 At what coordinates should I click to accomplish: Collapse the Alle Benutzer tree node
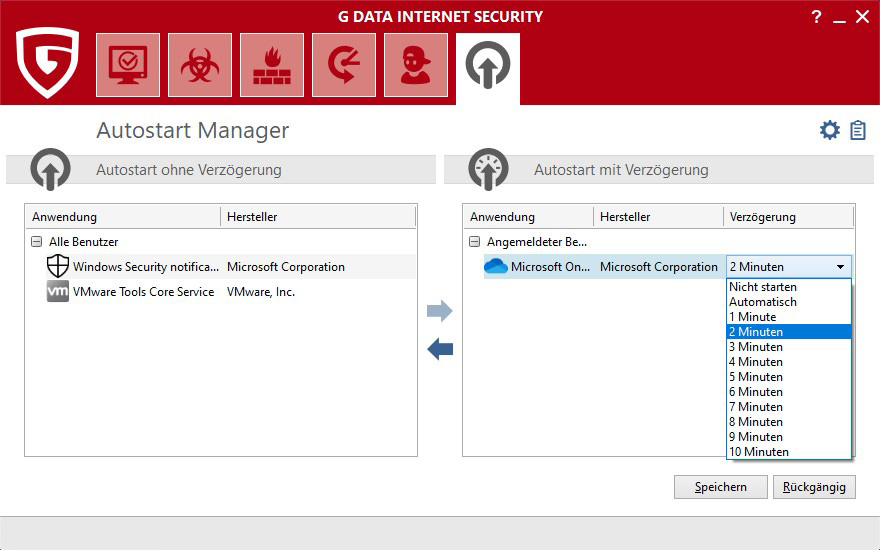coord(37,242)
